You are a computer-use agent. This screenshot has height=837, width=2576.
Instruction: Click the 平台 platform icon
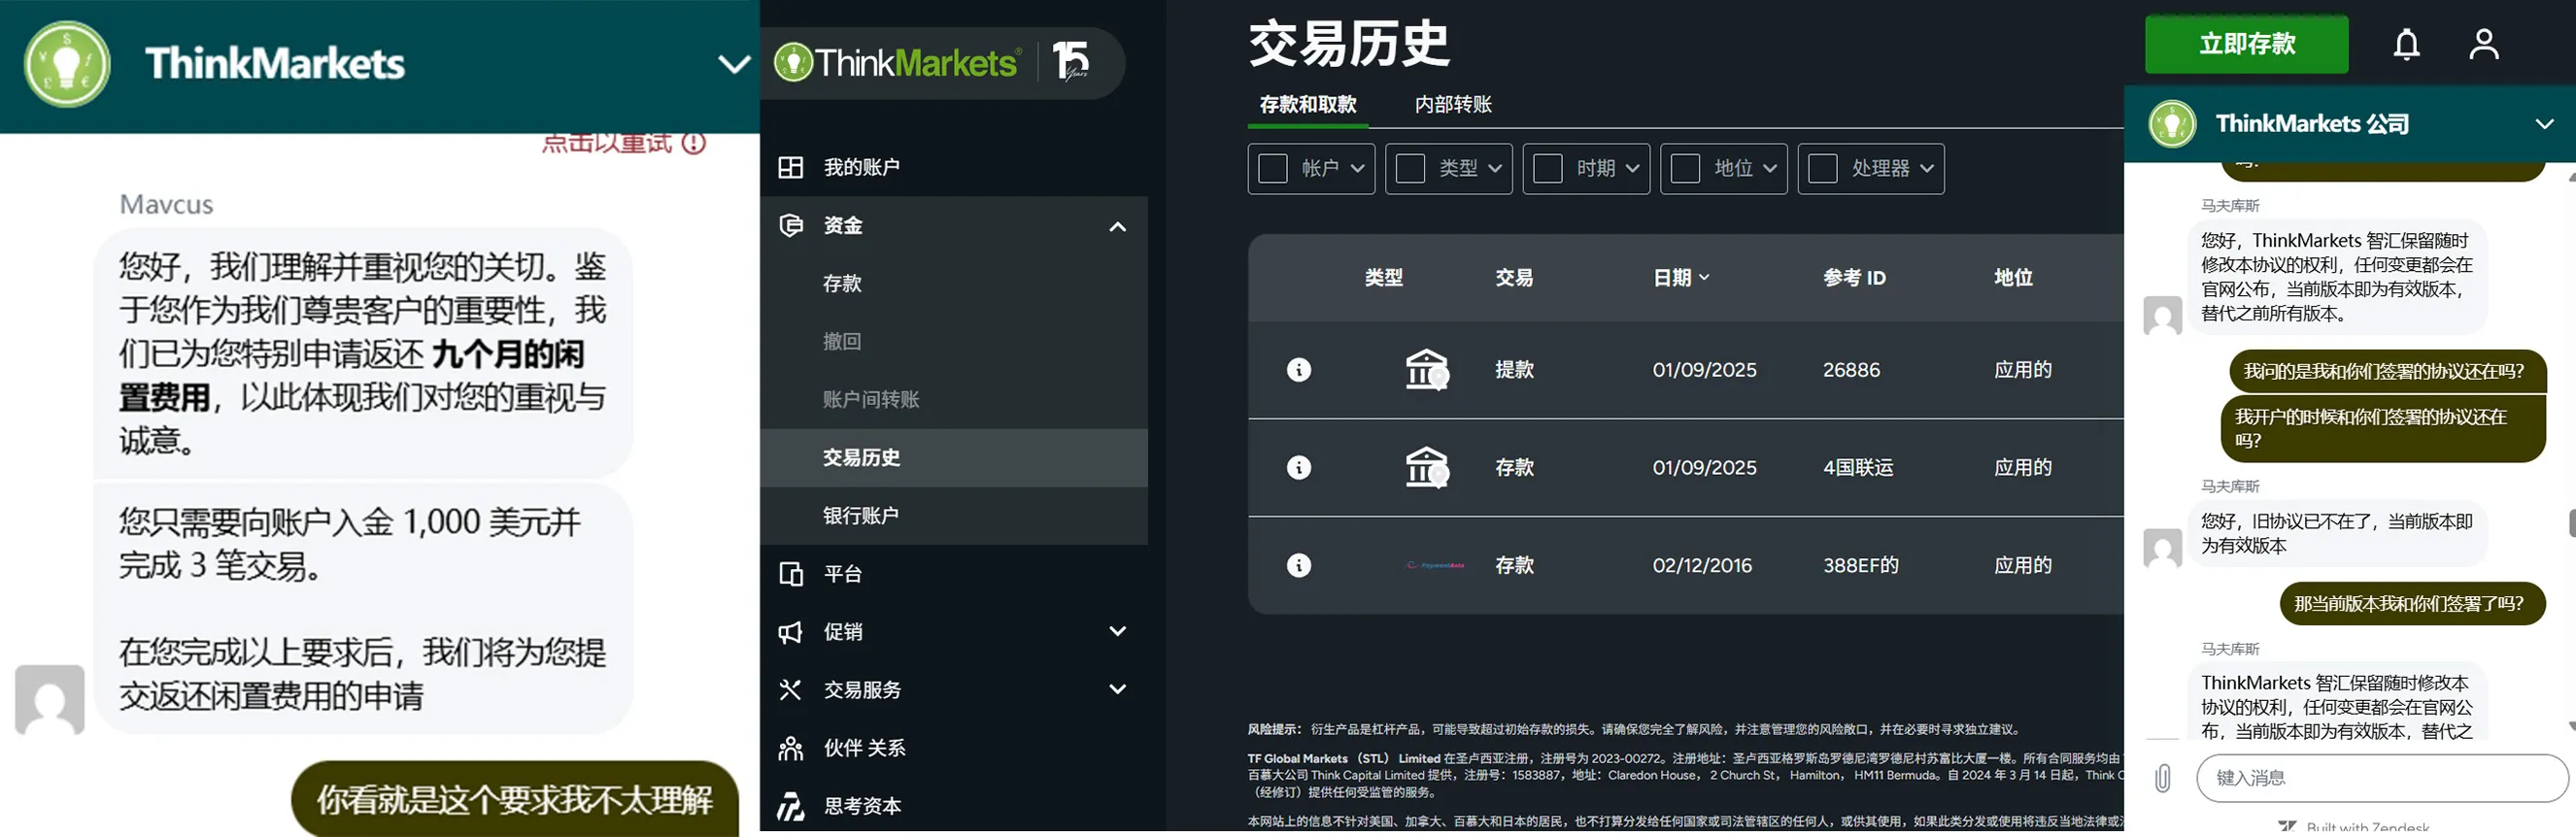[791, 574]
